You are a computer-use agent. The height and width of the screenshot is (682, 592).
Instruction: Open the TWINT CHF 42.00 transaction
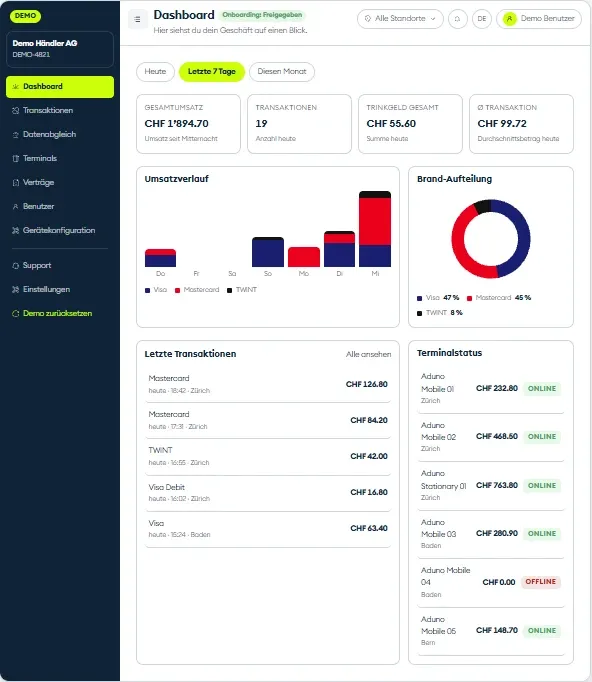(268, 457)
